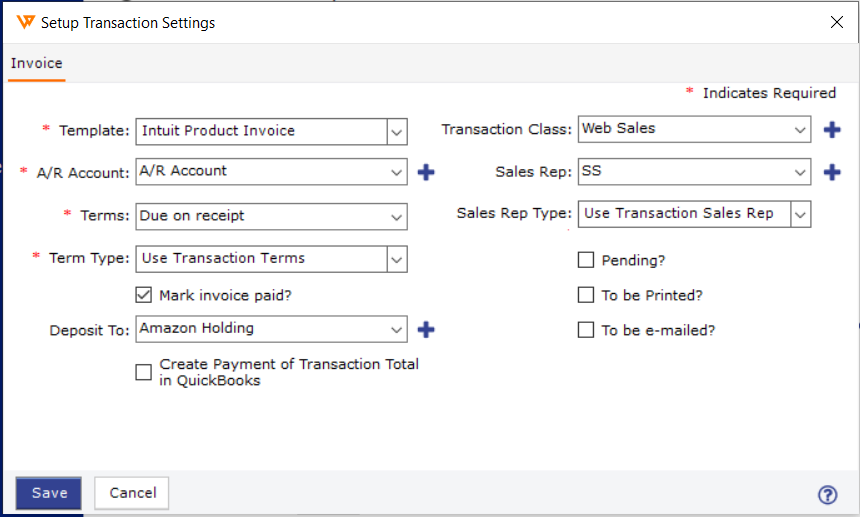Expand the A/R Account dropdown
Viewport: 860px width, 517px height.
coord(397,172)
